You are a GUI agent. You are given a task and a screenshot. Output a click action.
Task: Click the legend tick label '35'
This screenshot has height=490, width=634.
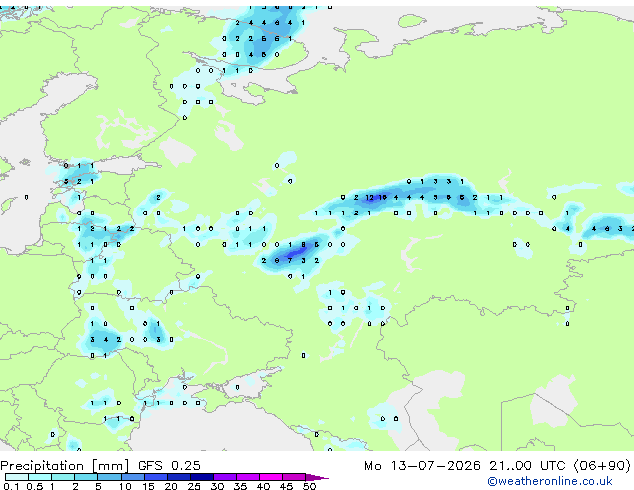coord(240,486)
